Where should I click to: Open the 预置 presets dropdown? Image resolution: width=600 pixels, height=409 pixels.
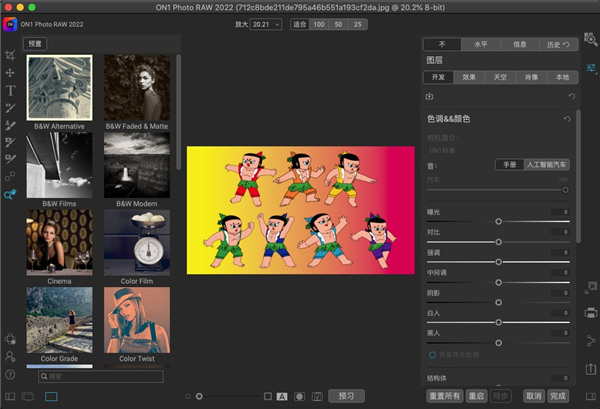pos(35,44)
